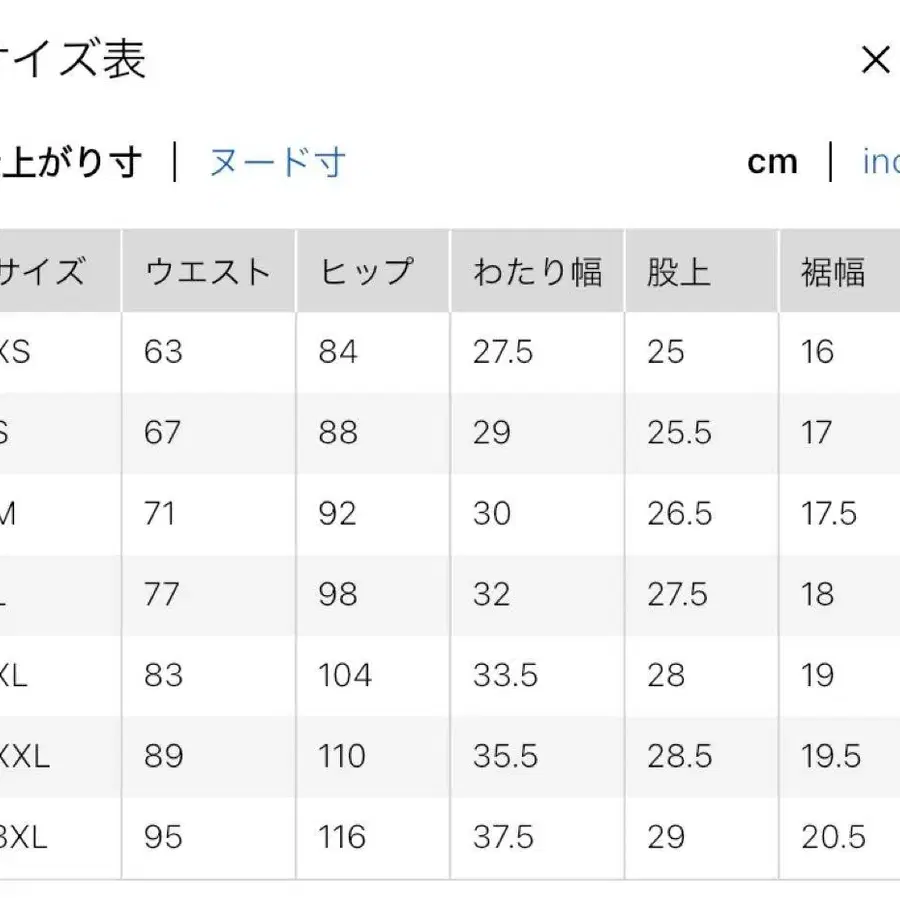The image size is (900, 900).
Task: Keep cm selected as measurement unit
Action: pyautogui.click(x=772, y=162)
